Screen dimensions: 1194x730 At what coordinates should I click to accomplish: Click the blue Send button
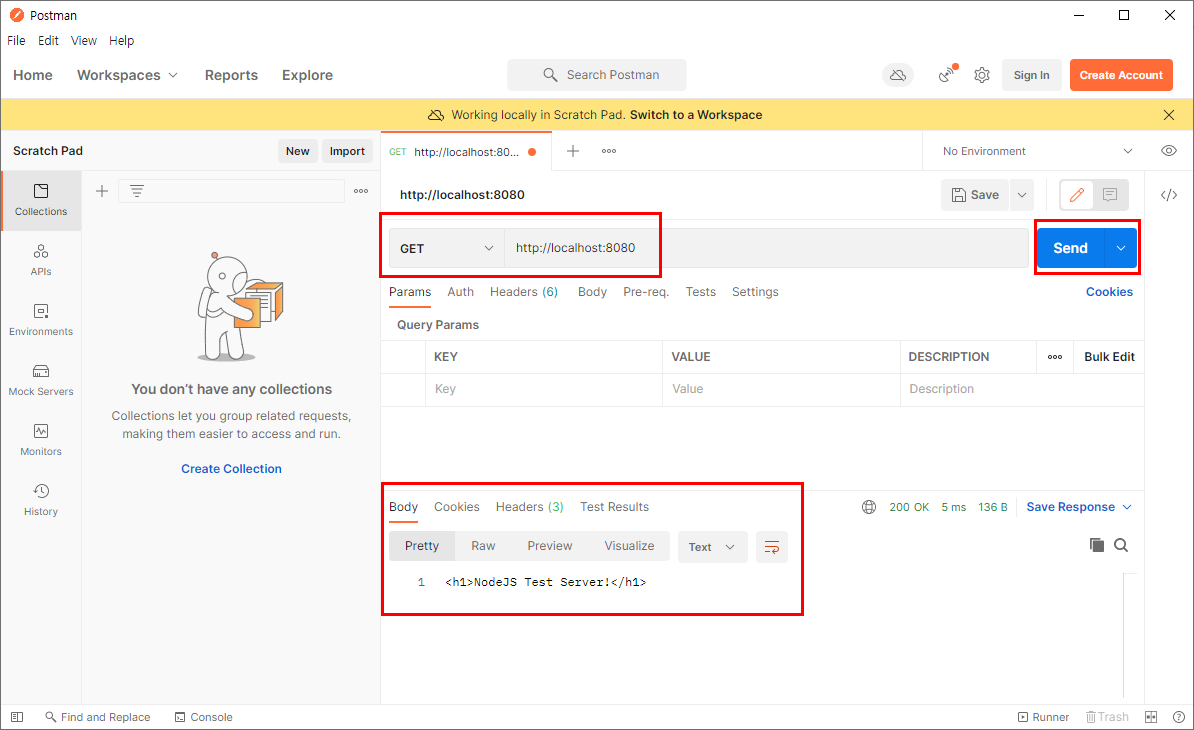1071,248
